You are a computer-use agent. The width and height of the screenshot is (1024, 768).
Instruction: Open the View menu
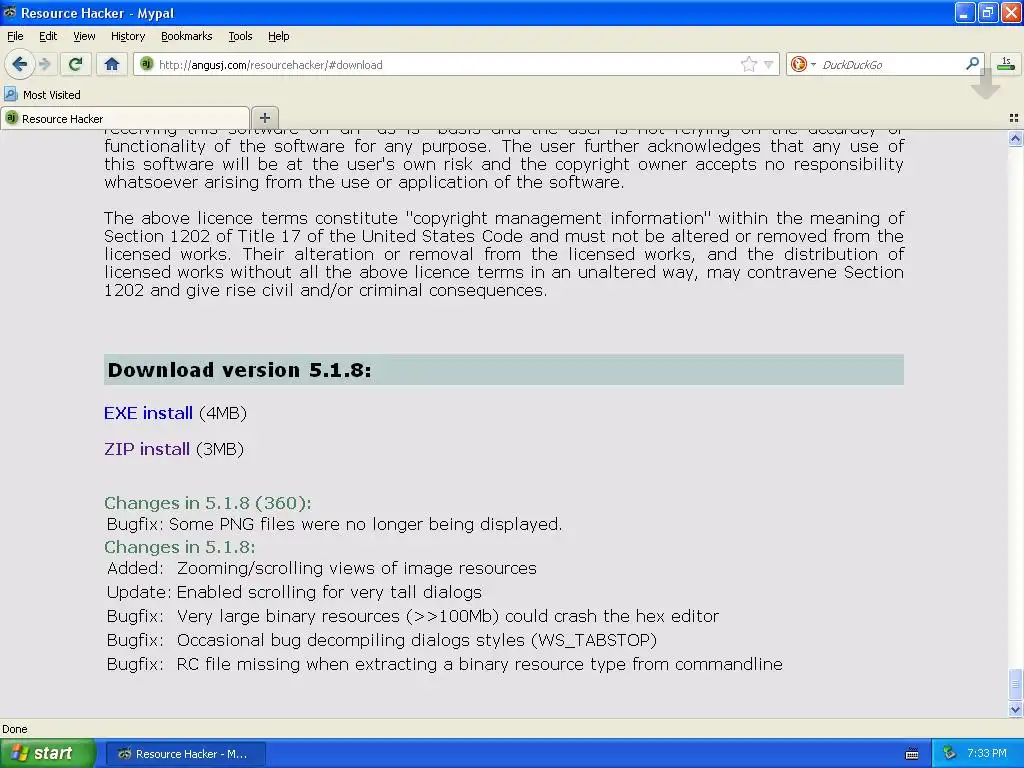[84, 36]
